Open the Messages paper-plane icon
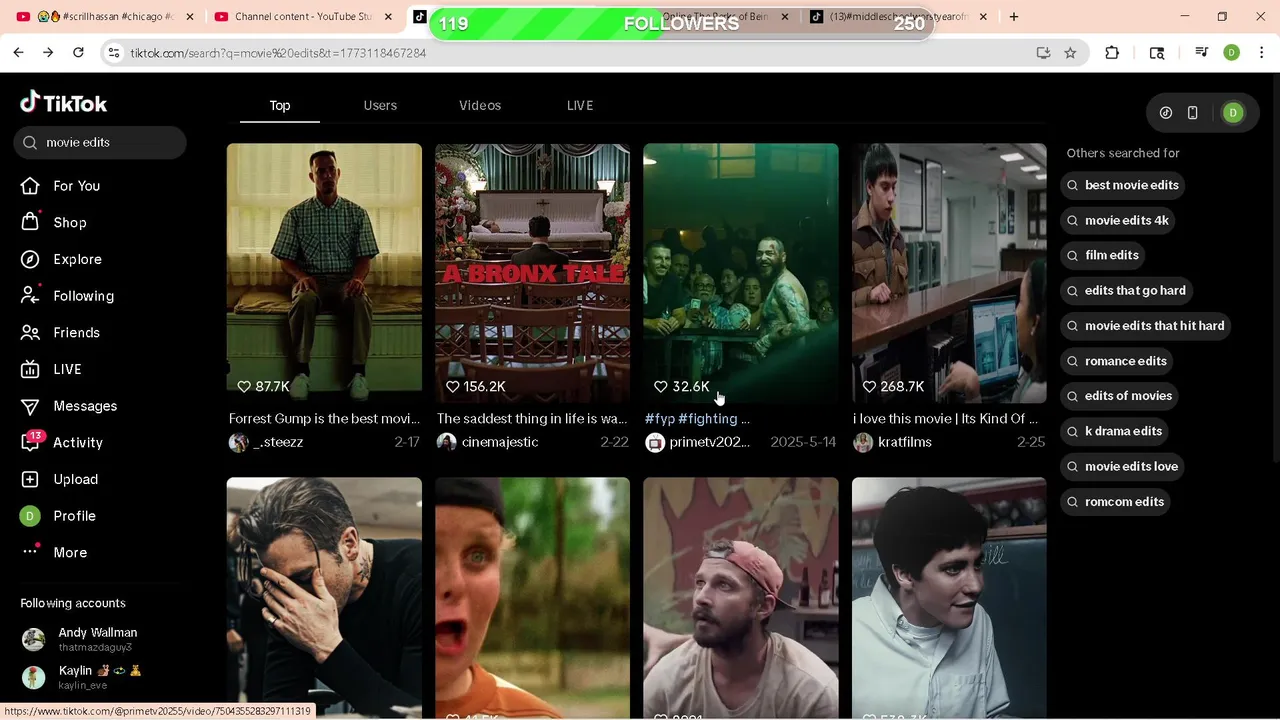The width and height of the screenshot is (1280, 720). [31, 406]
